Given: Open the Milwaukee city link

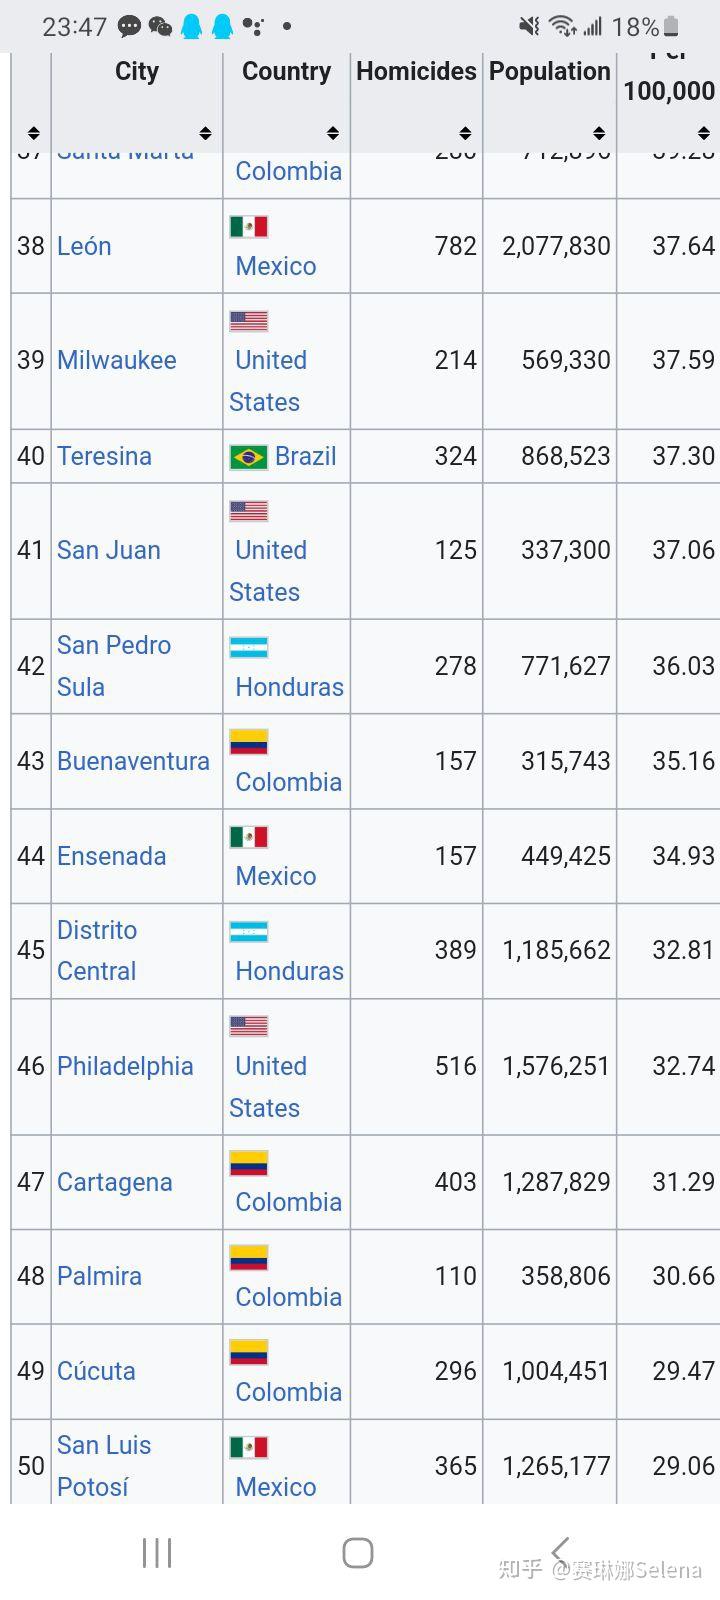Looking at the screenshot, I should pos(117,360).
